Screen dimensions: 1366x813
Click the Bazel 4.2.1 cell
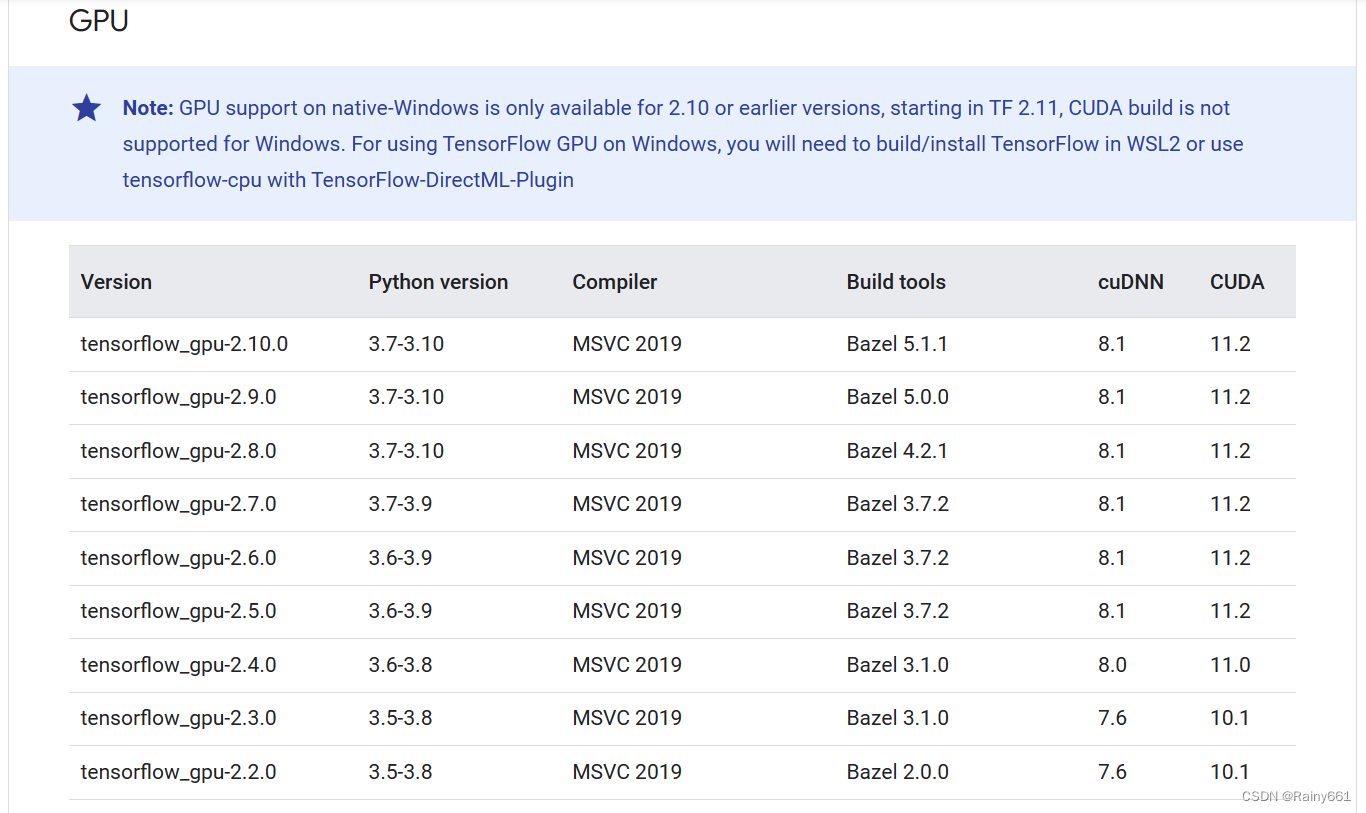897,451
